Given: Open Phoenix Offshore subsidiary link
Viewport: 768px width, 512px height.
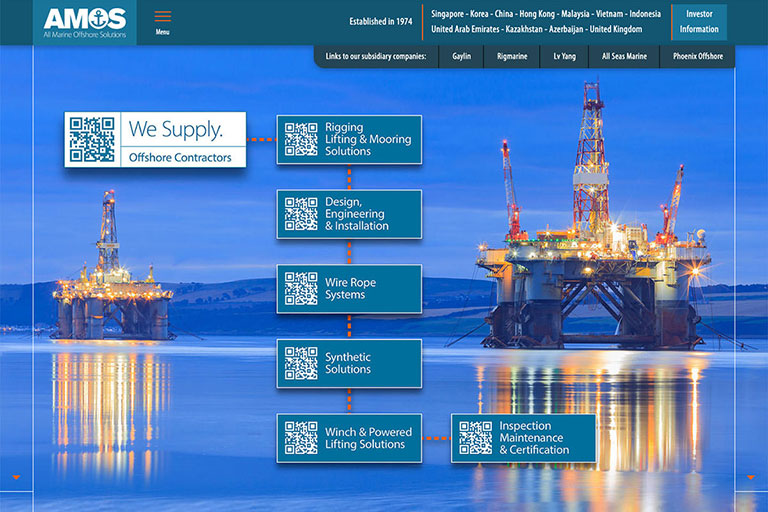Looking at the screenshot, I should pyautogui.click(x=697, y=56).
